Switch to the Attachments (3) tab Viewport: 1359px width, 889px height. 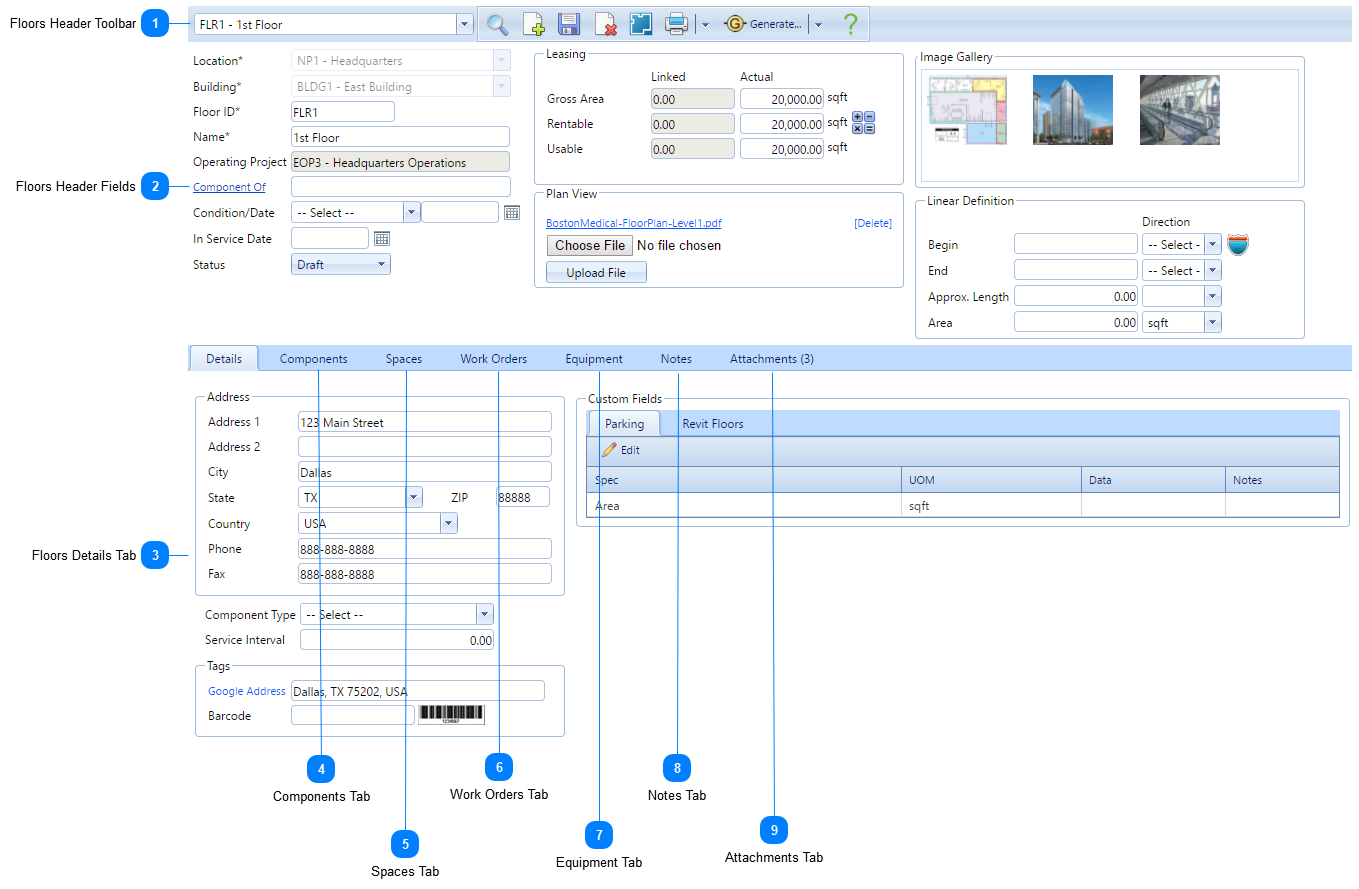click(x=772, y=359)
